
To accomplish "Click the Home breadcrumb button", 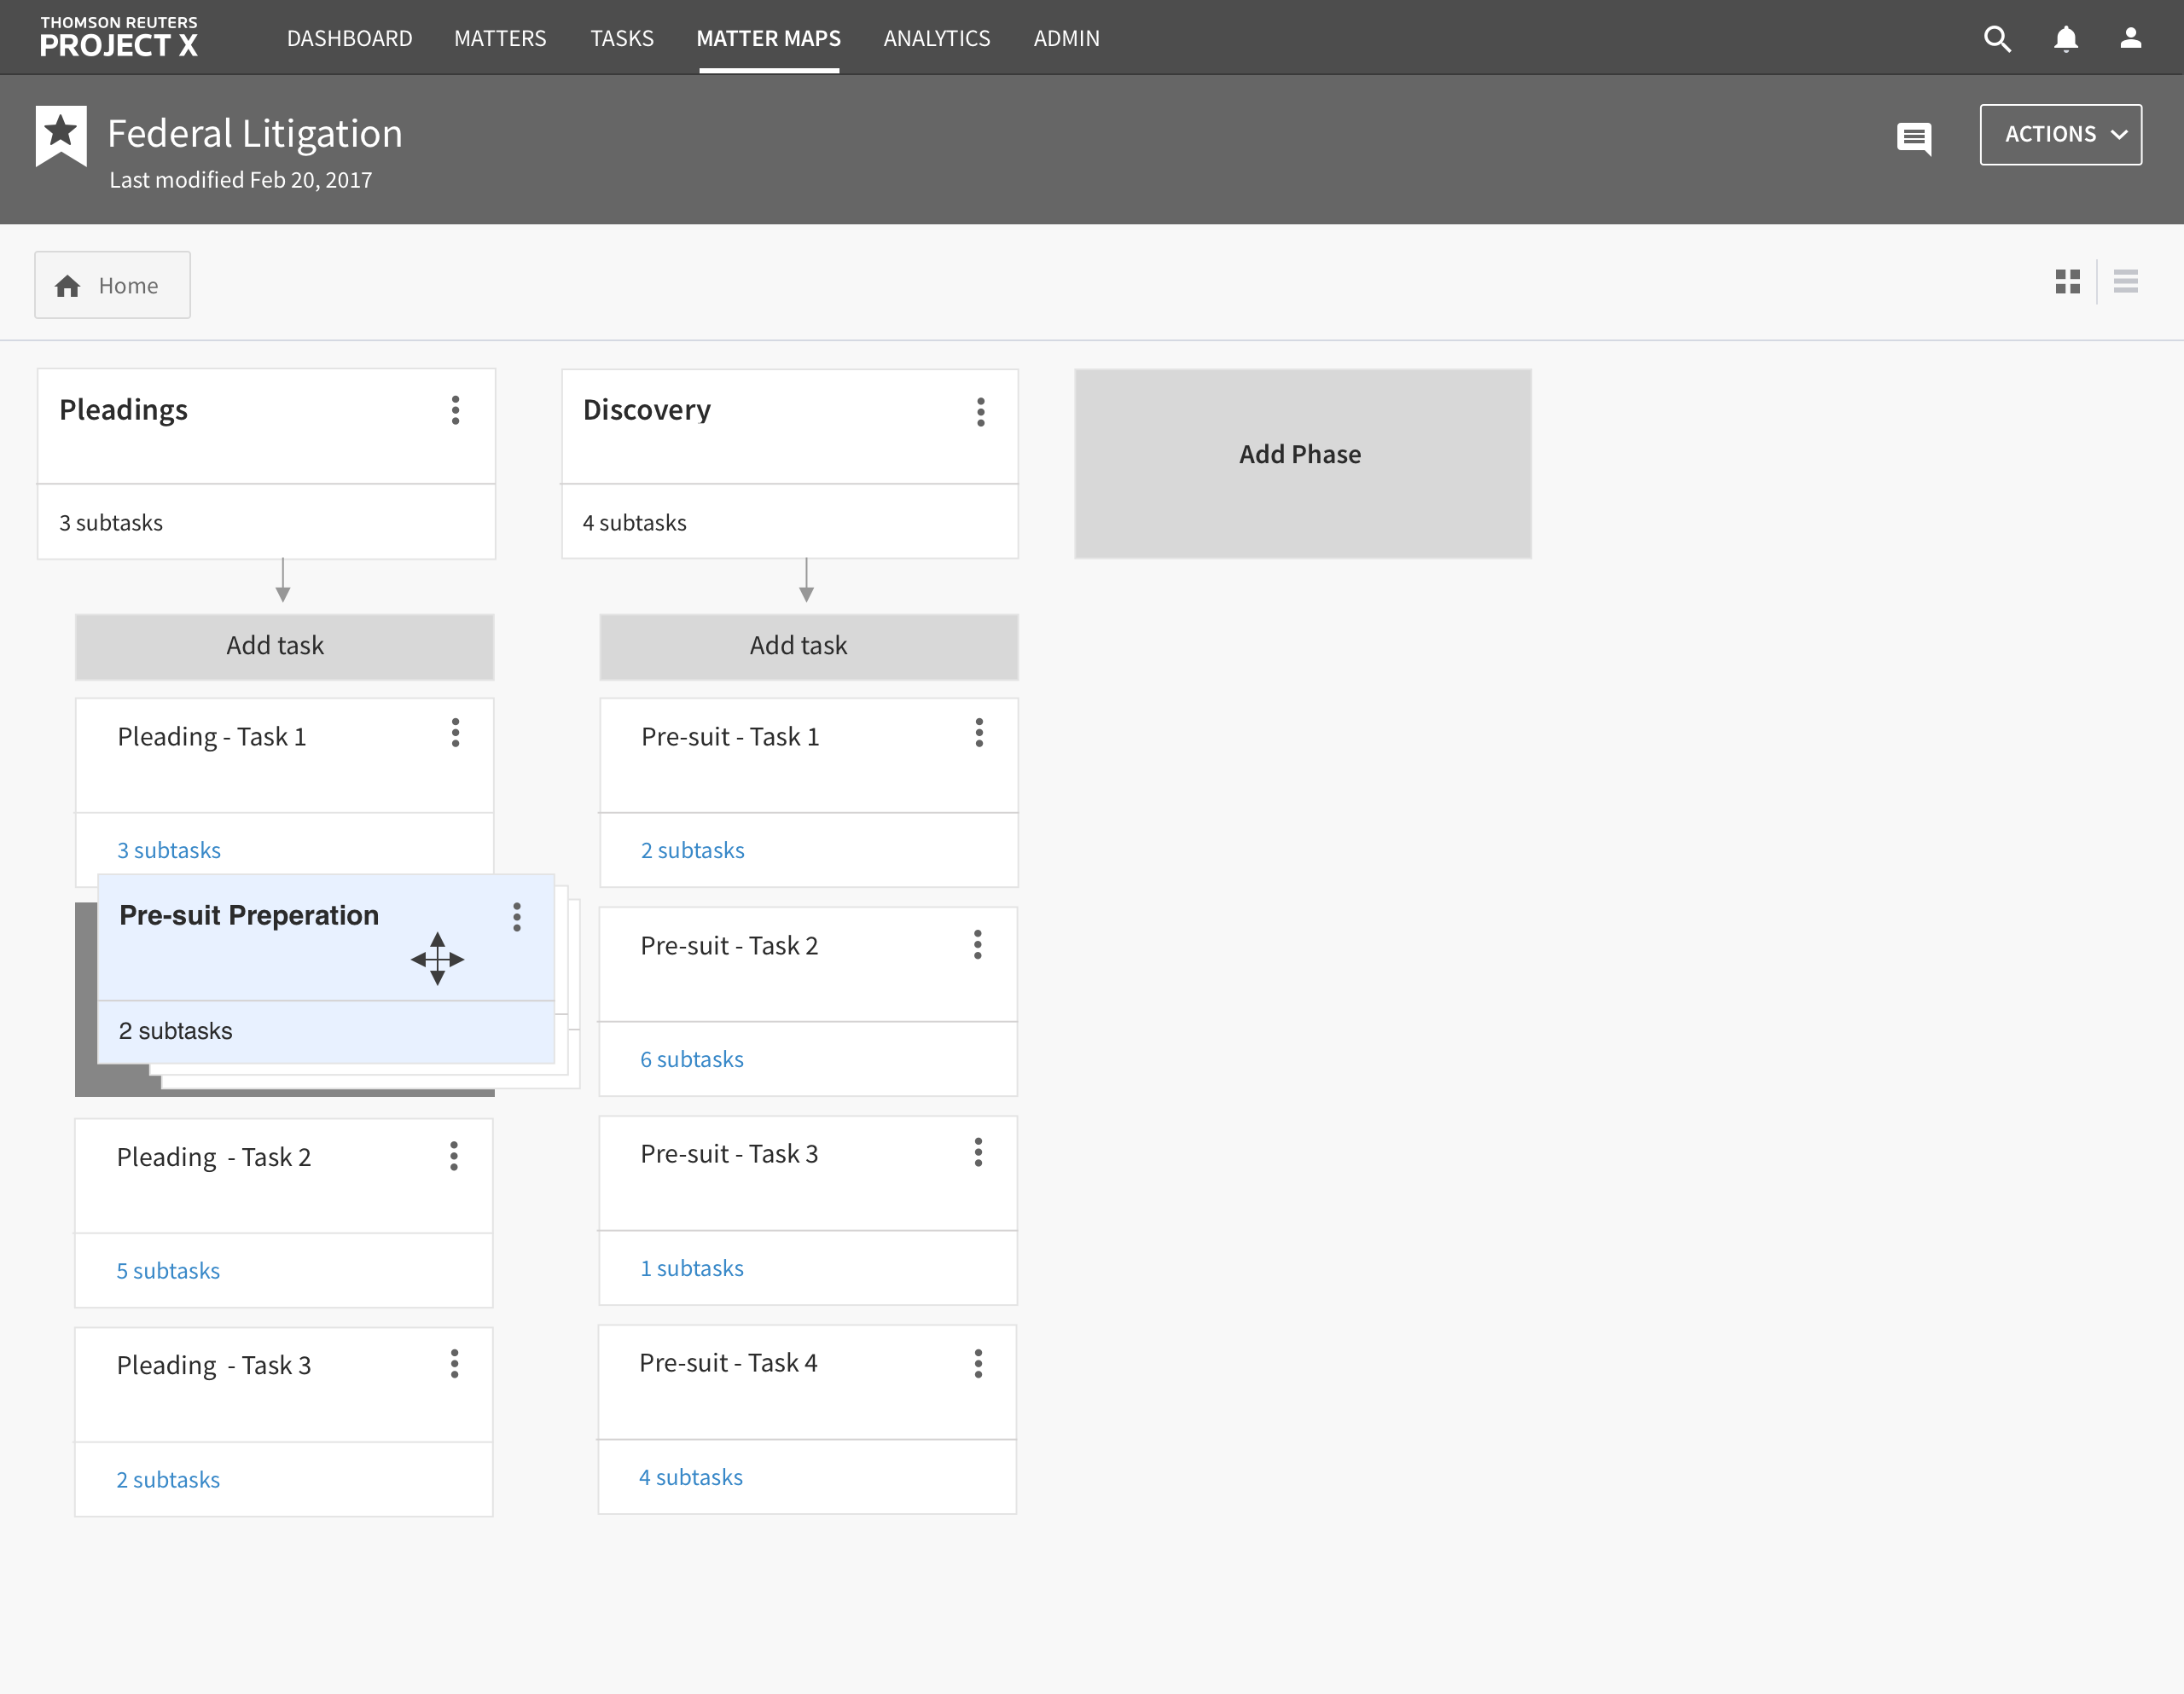I will click(x=112, y=286).
